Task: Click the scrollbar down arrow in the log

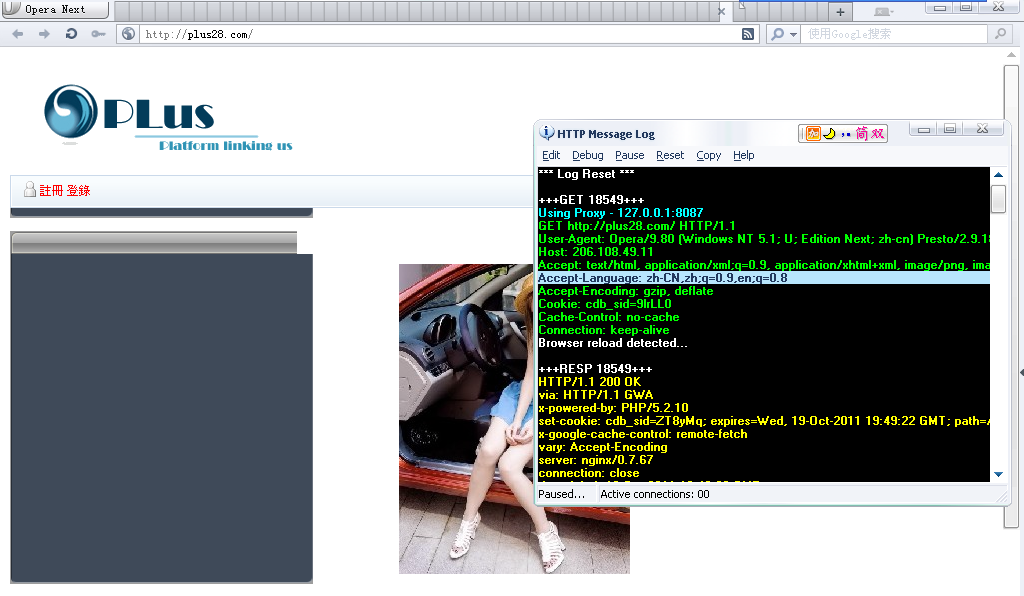Action: 996,475
